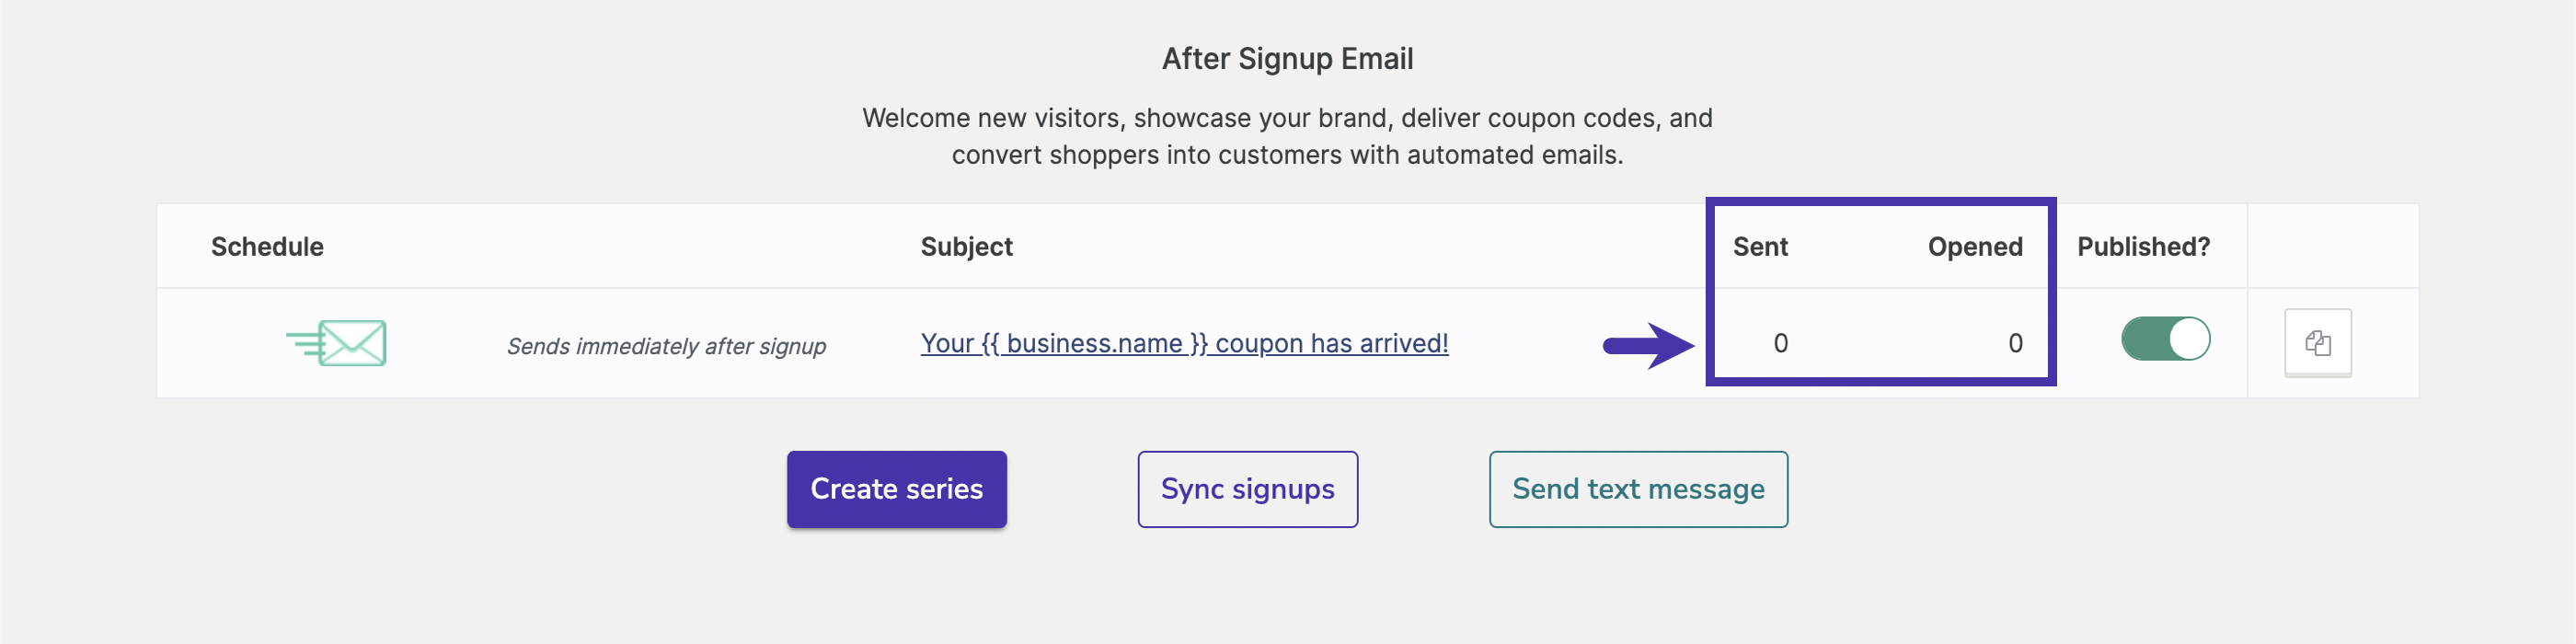The image size is (2576, 644).
Task: Click the empty header cell above copy icon
Action: pyautogui.click(x=2332, y=247)
